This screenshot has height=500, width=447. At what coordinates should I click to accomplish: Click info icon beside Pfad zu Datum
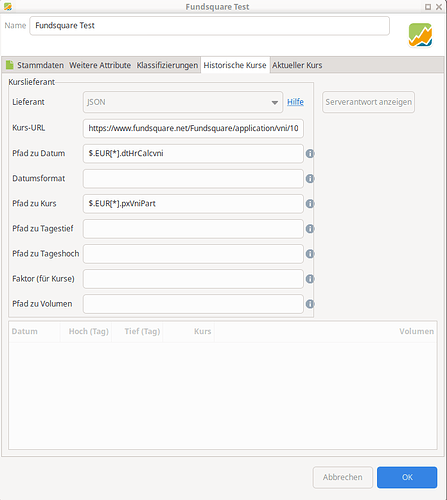[x=310, y=154]
